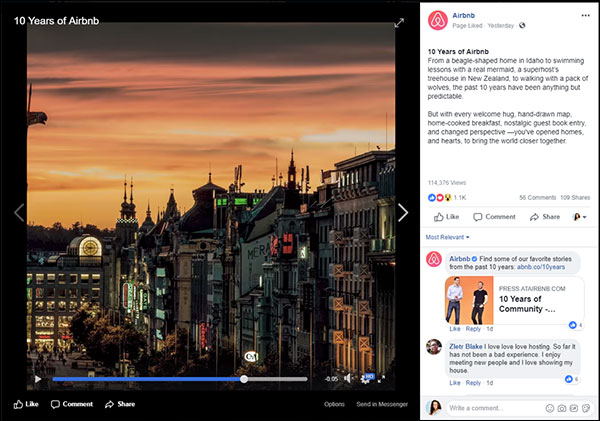This screenshot has width=600, height=421.
Task: Click Send in Messenger
Action: (x=382, y=404)
